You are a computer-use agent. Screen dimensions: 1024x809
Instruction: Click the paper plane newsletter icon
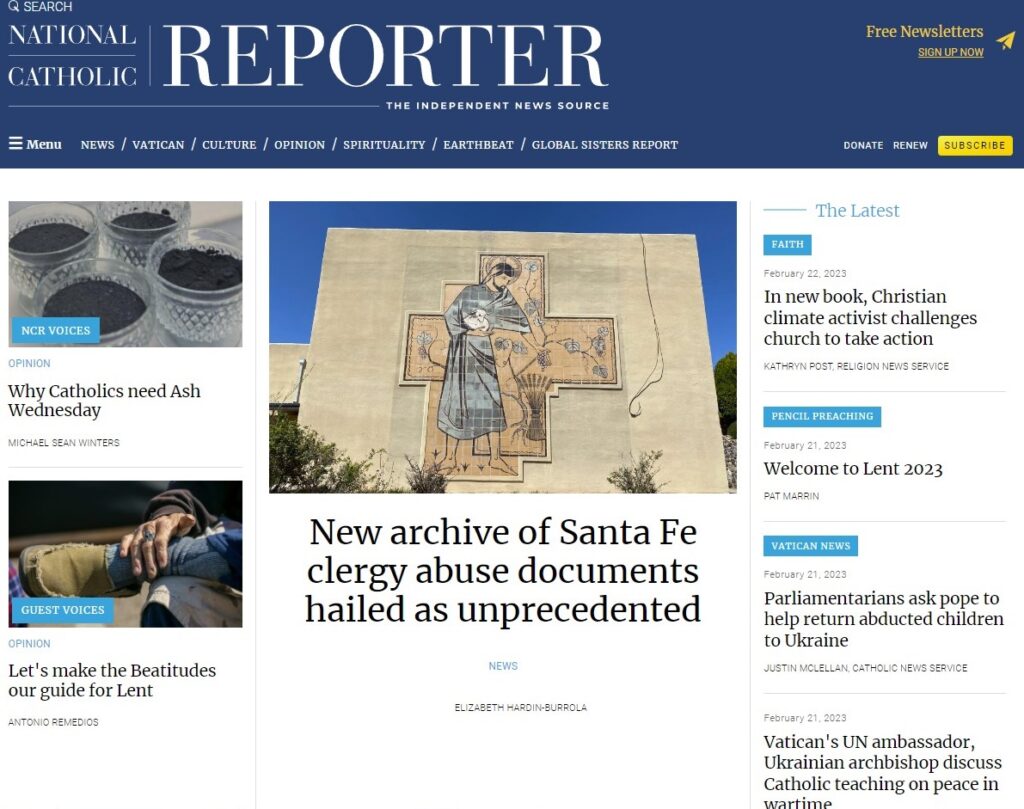[x=1006, y=40]
